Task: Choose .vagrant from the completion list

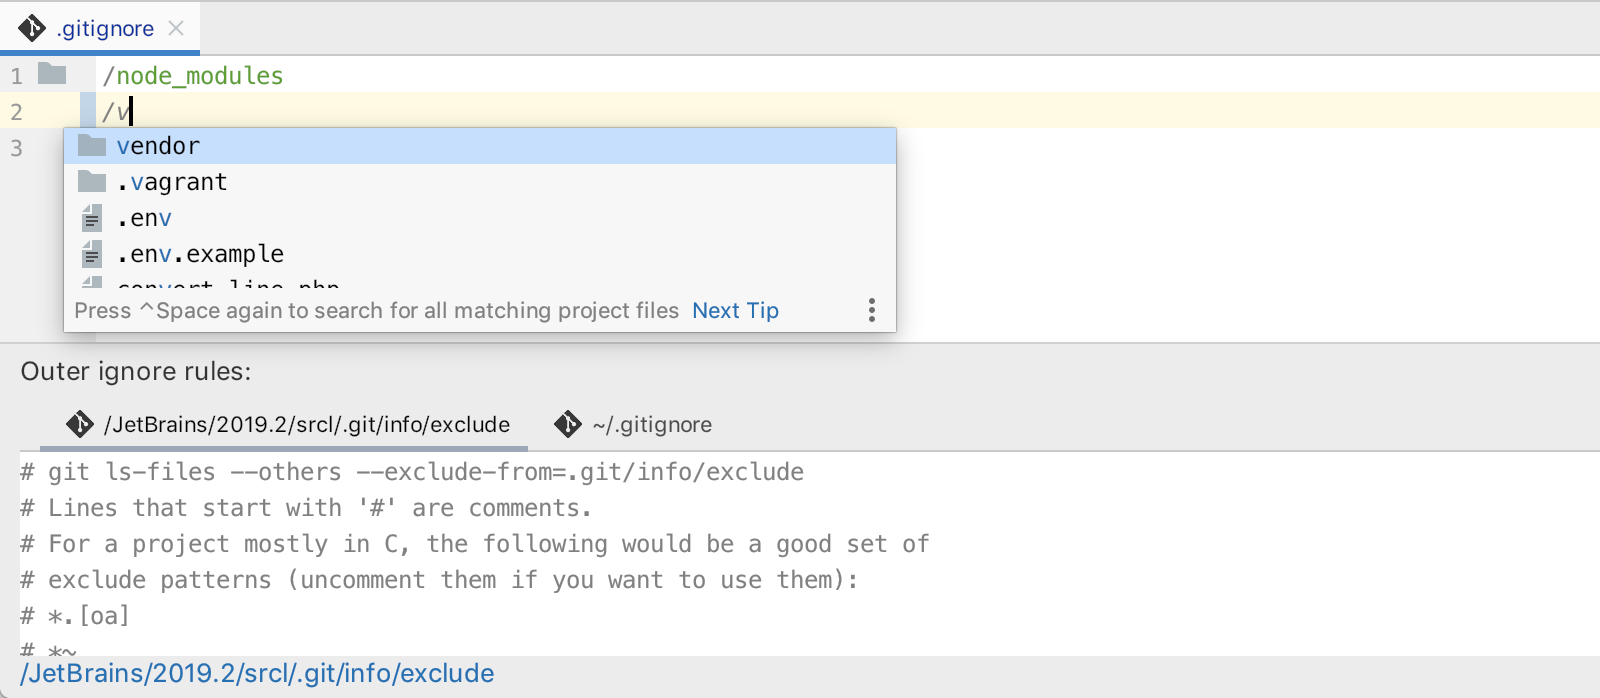Action: tap(172, 182)
